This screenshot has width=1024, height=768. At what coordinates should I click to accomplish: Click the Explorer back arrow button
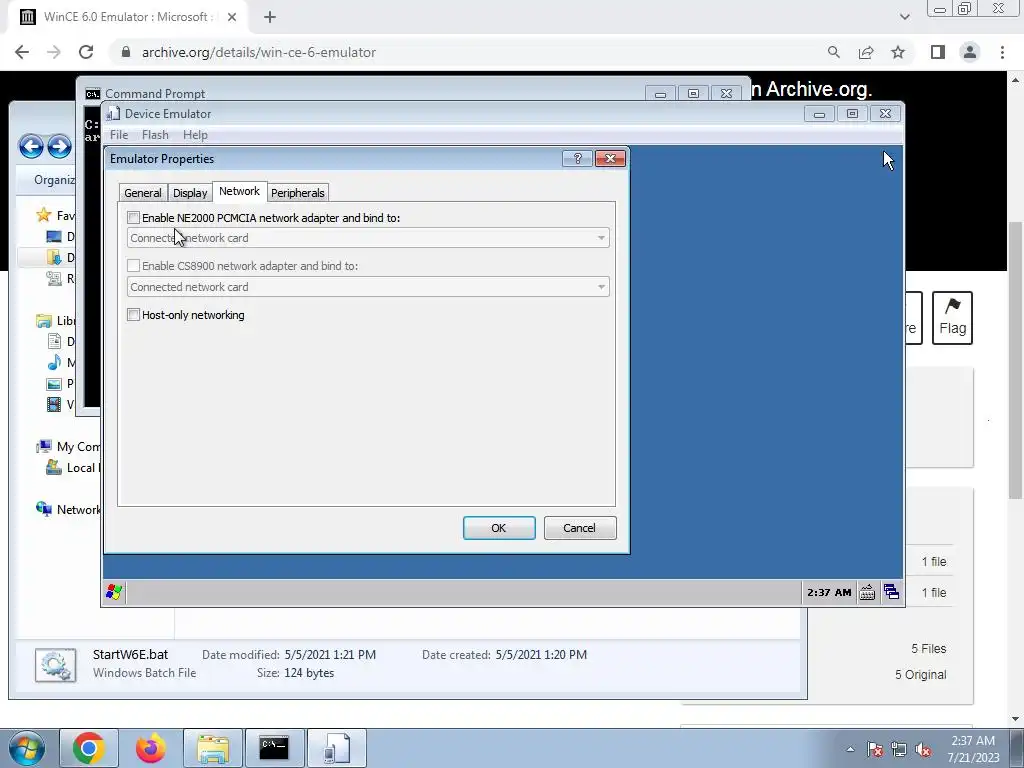coord(31,146)
